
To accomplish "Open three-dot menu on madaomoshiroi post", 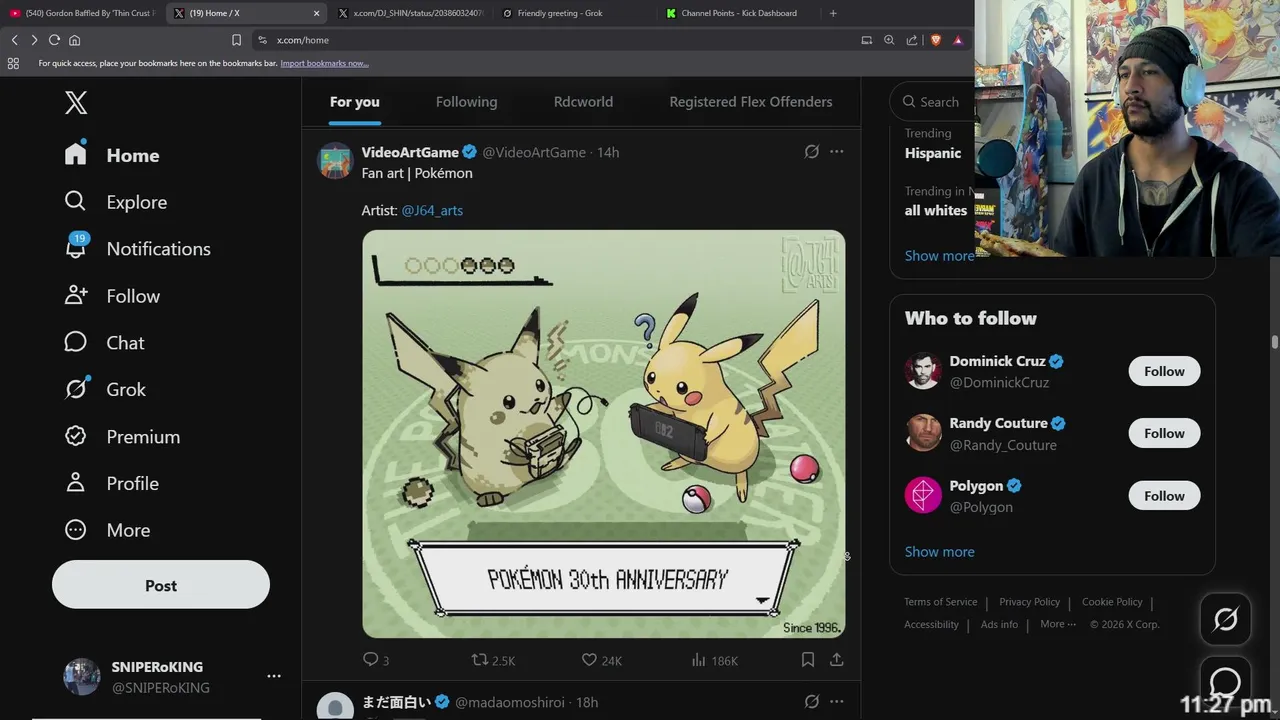I will coord(837,702).
